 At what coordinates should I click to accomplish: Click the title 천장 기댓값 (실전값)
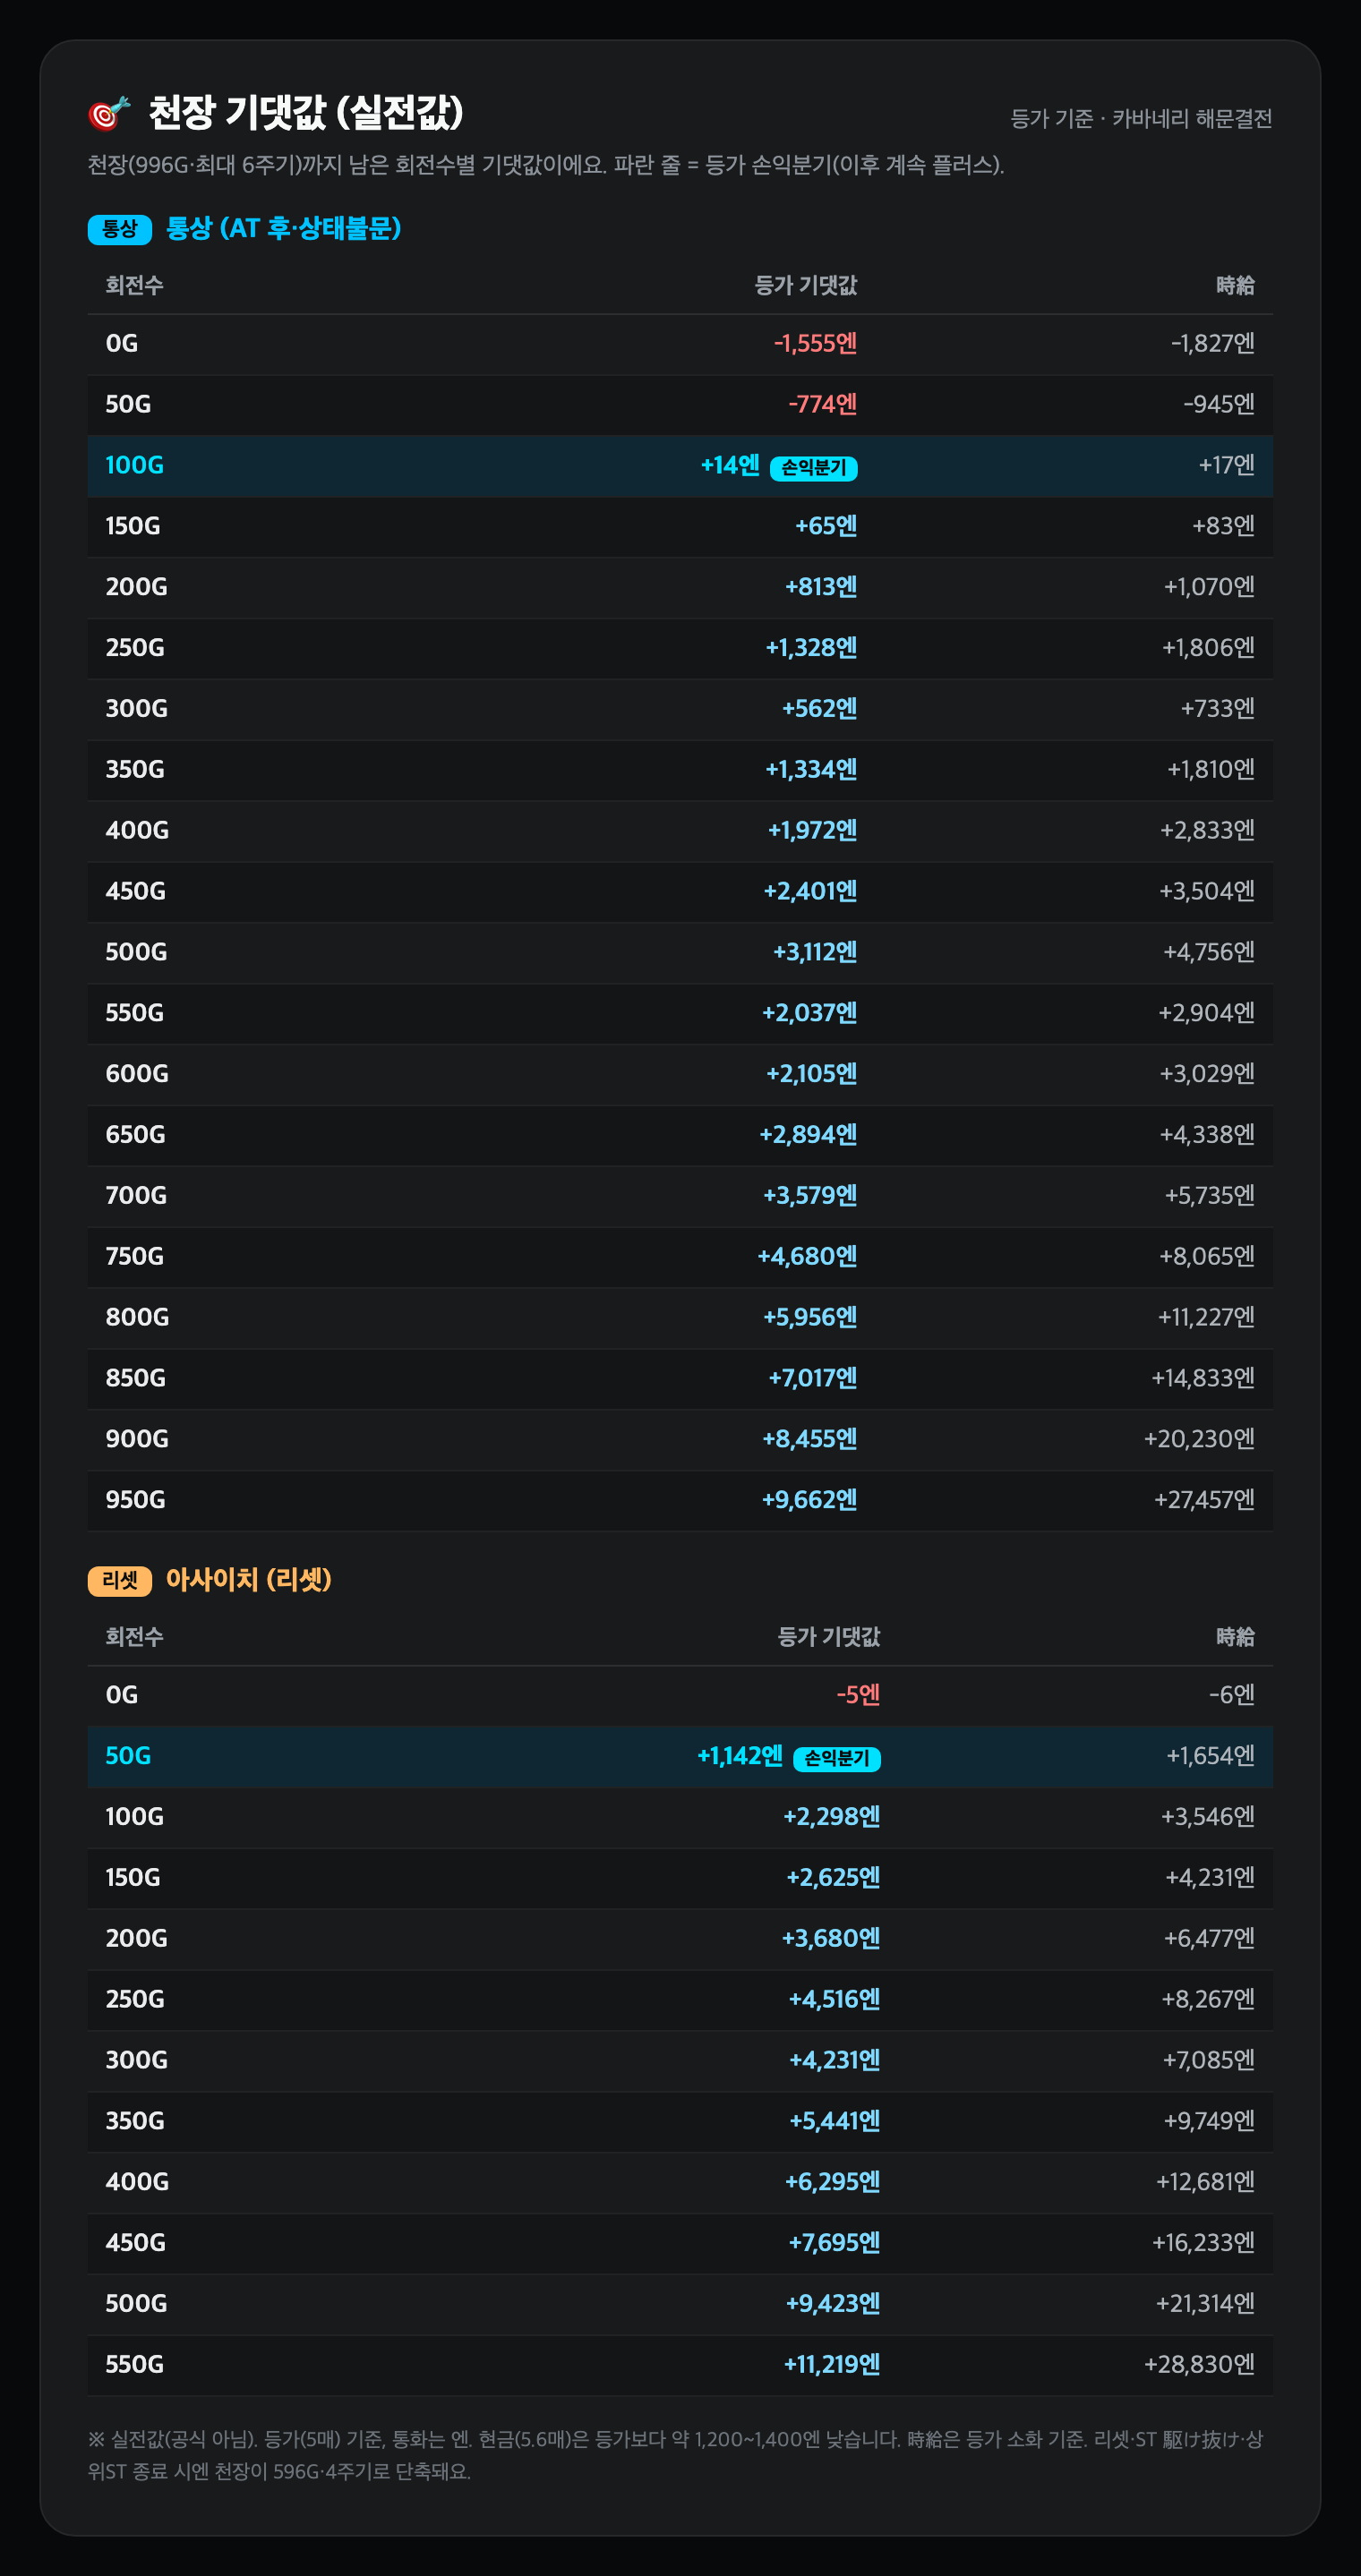306,113
